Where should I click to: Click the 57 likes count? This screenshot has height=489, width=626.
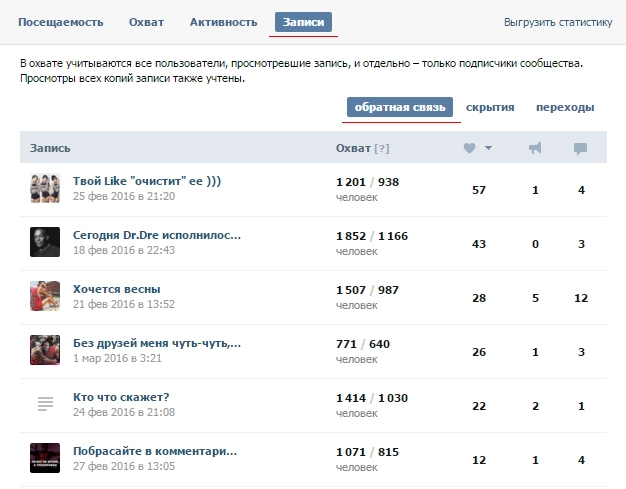pyautogui.click(x=479, y=190)
